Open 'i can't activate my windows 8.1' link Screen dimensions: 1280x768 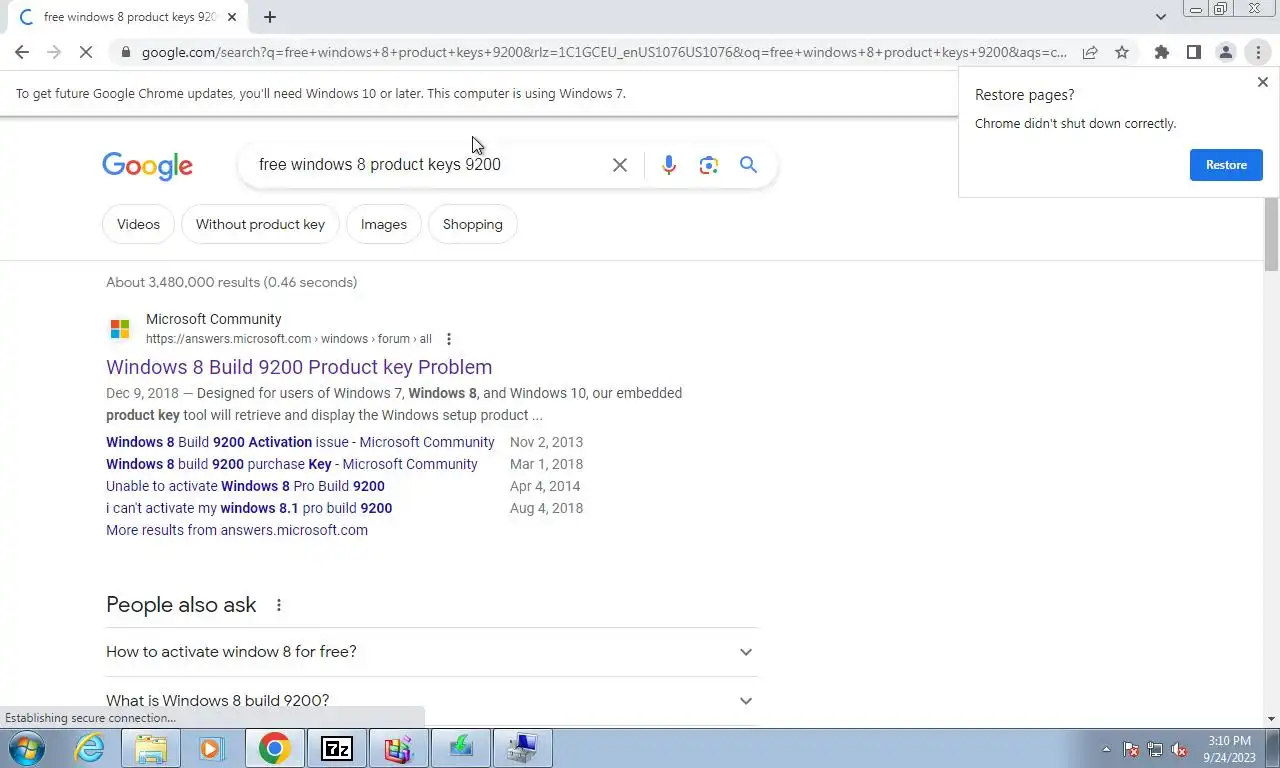(x=249, y=508)
